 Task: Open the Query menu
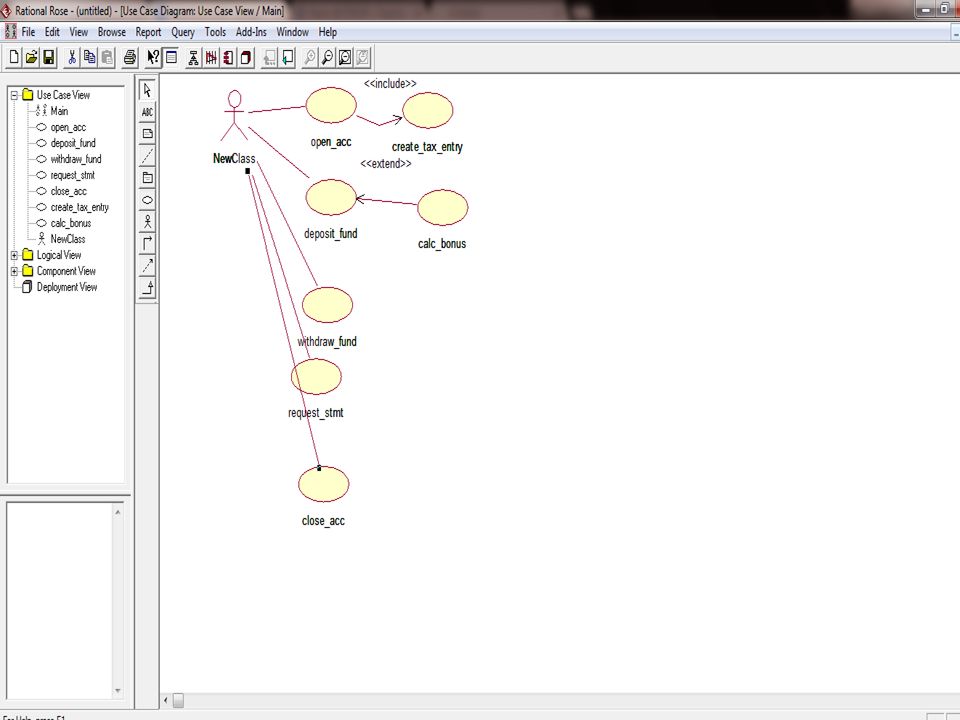pos(182,32)
